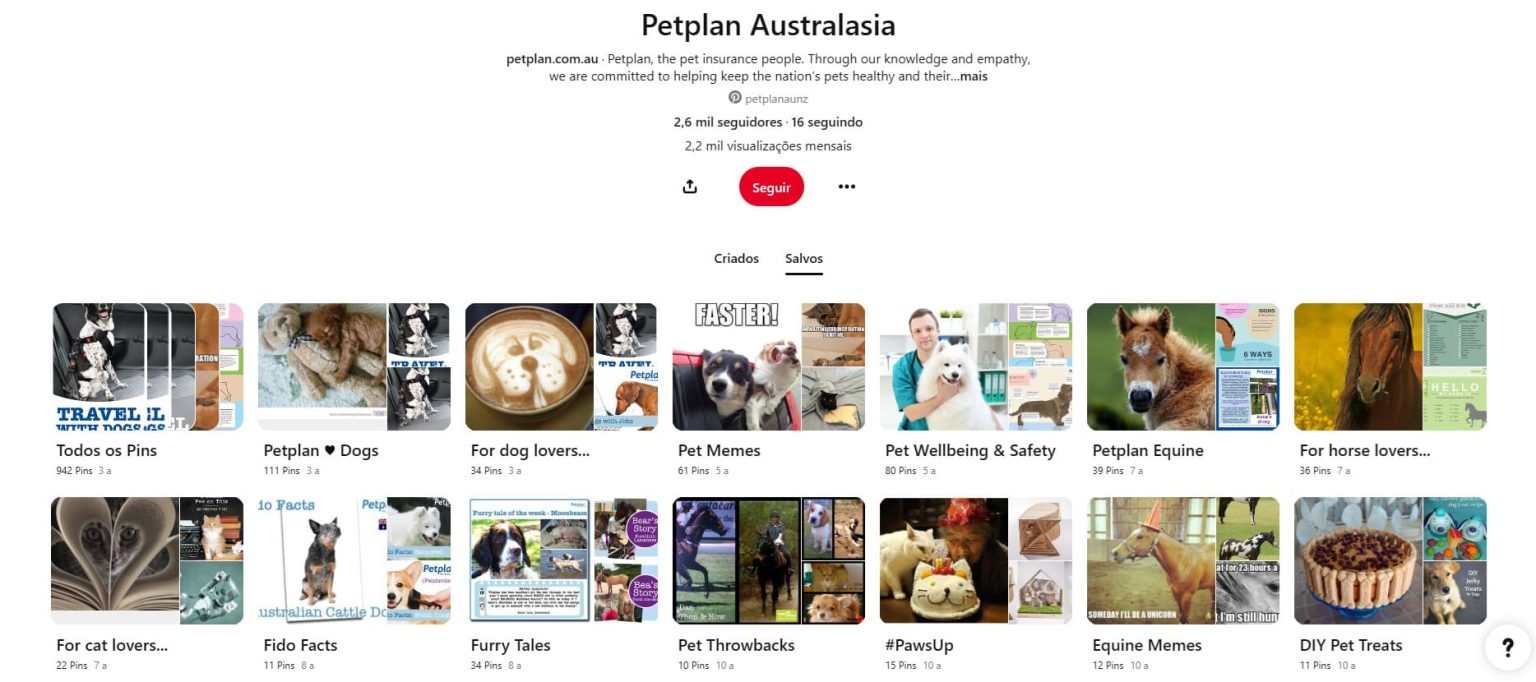This screenshot has height=682, width=1536.
Task: Open the 'Pet Memes' board
Action: (768, 367)
